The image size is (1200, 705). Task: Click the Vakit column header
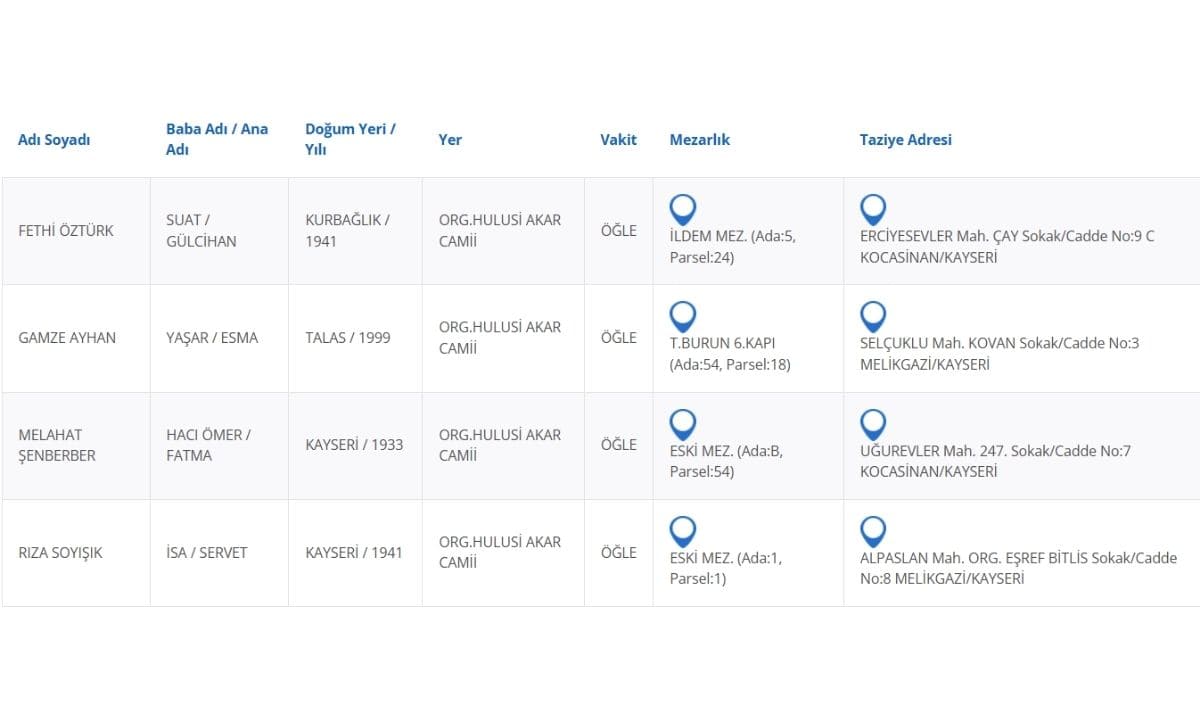click(618, 140)
